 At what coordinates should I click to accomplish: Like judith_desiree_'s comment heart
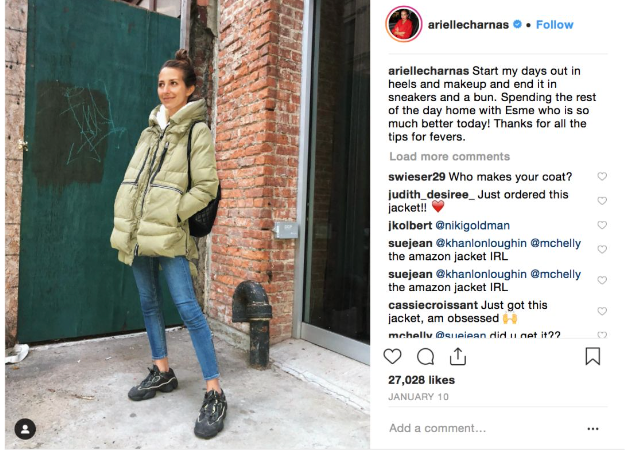pos(602,200)
